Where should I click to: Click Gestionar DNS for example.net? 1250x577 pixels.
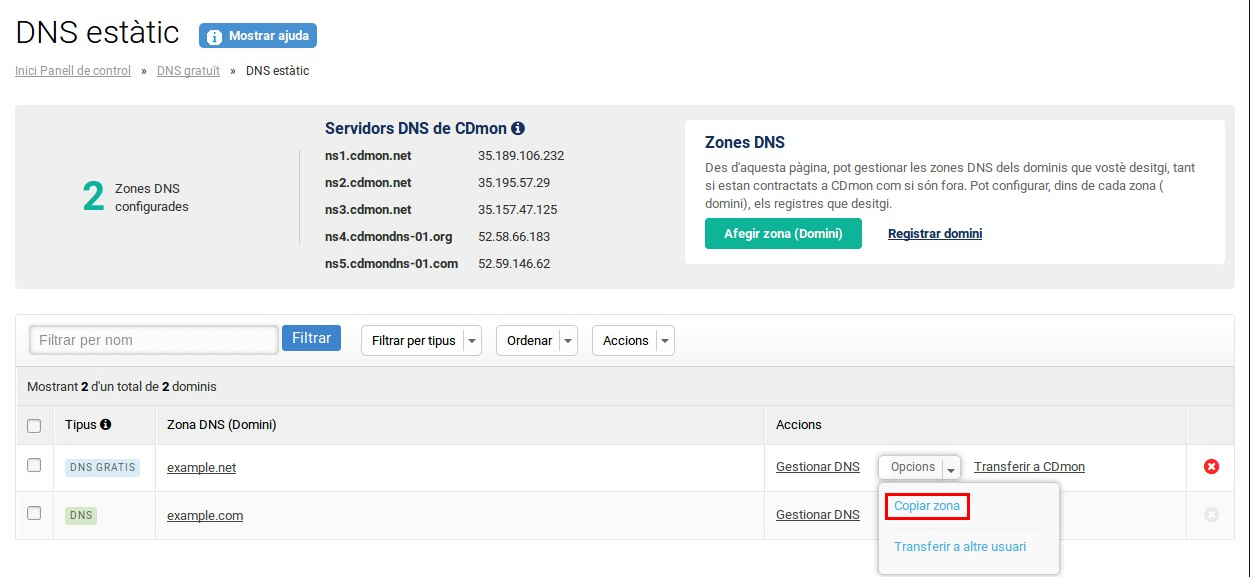coord(818,467)
